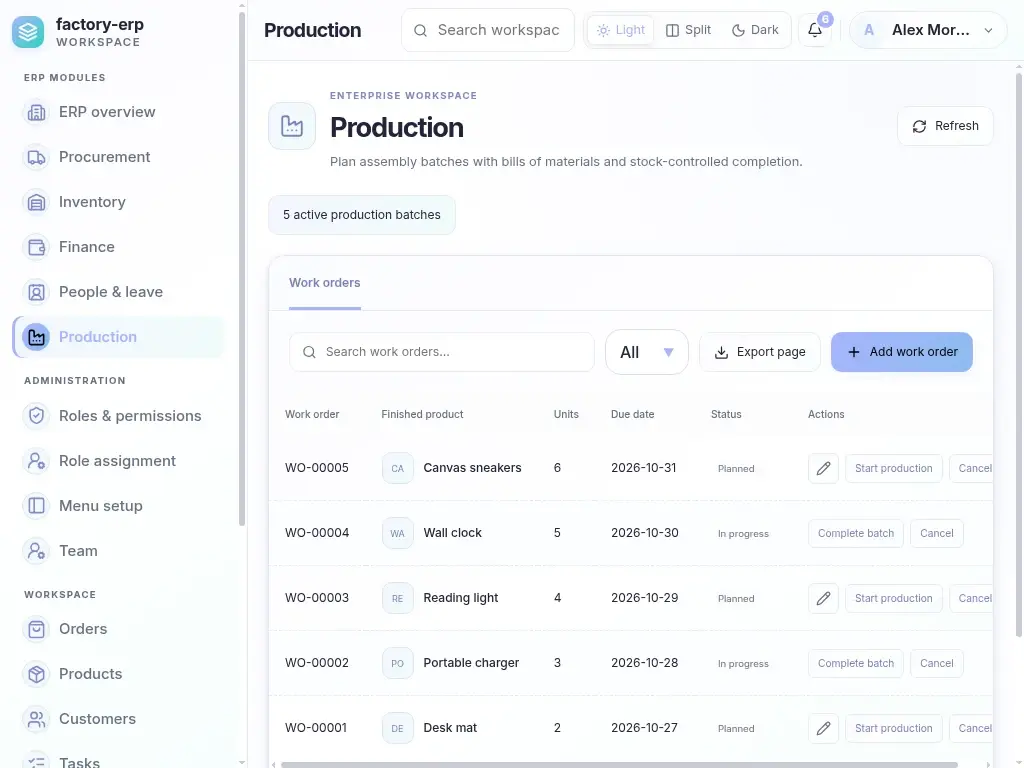The height and width of the screenshot is (768, 1024).
Task: Edit WO-00001 with pencil icon
Action: click(824, 728)
